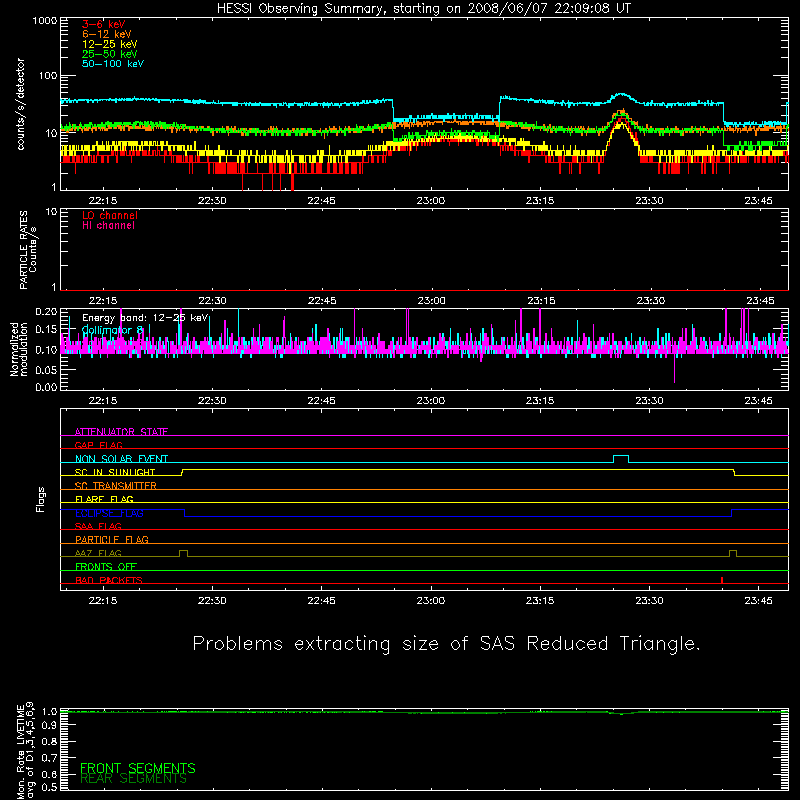Viewport: 800px width, 800px height.
Task: Click the PARTICLE FLAG label
Action: coord(112,540)
